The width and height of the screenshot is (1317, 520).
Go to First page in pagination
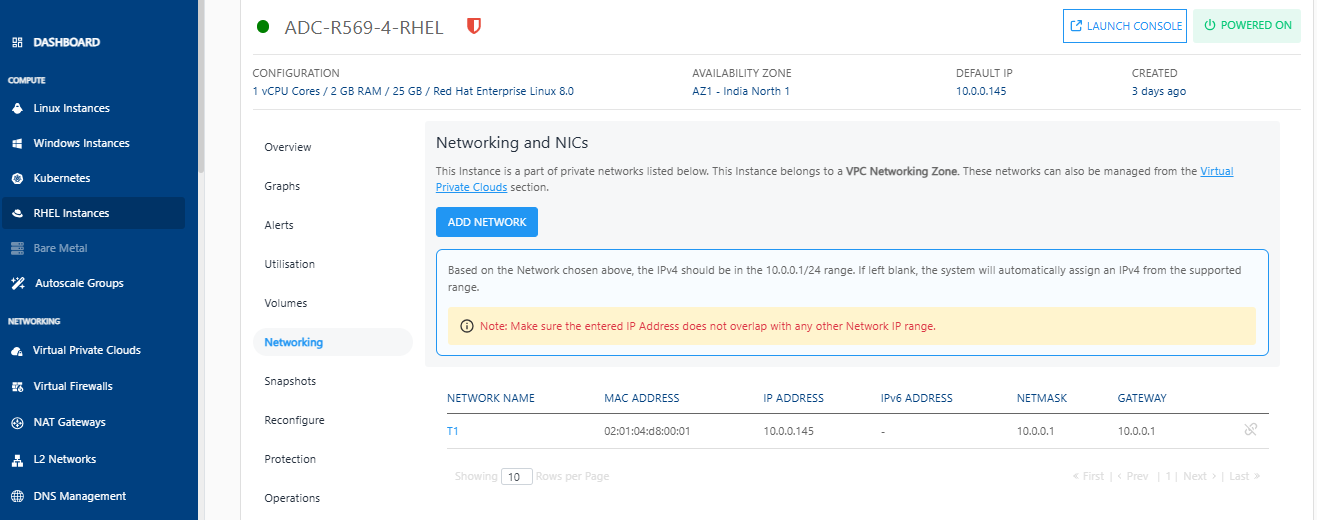tap(1088, 477)
